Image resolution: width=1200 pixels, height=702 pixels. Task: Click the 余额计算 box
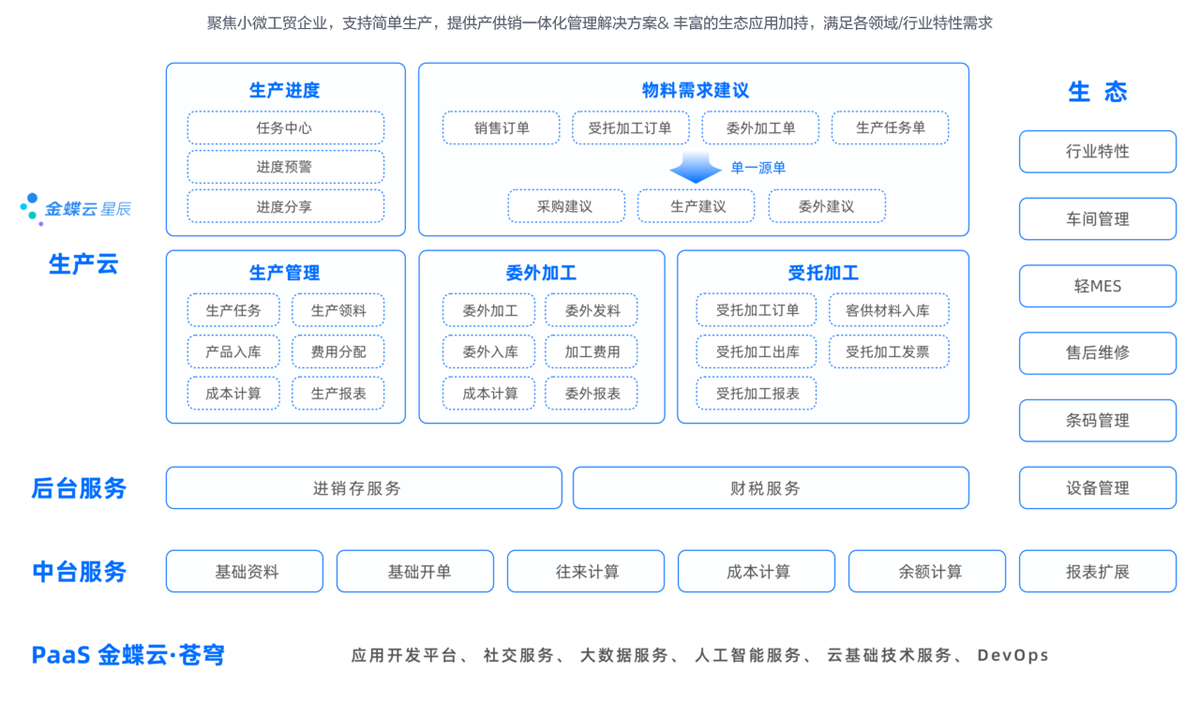[x=927, y=572]
